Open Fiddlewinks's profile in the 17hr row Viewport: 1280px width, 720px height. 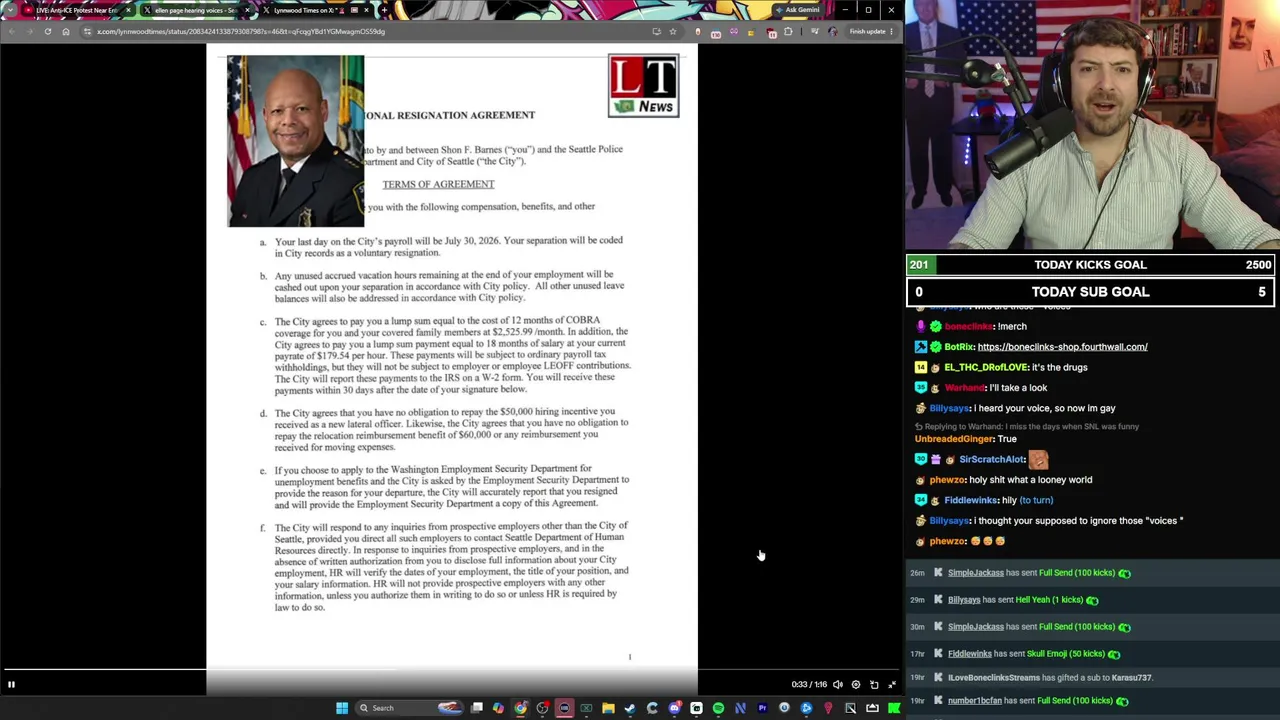[x=969, y=654]
